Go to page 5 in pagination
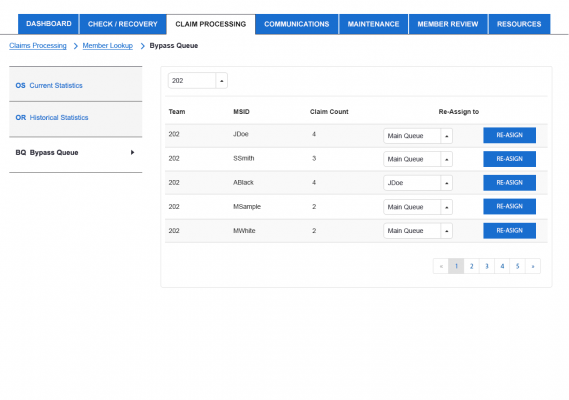Viewport: 569px width, 400px height. point(517,266)
